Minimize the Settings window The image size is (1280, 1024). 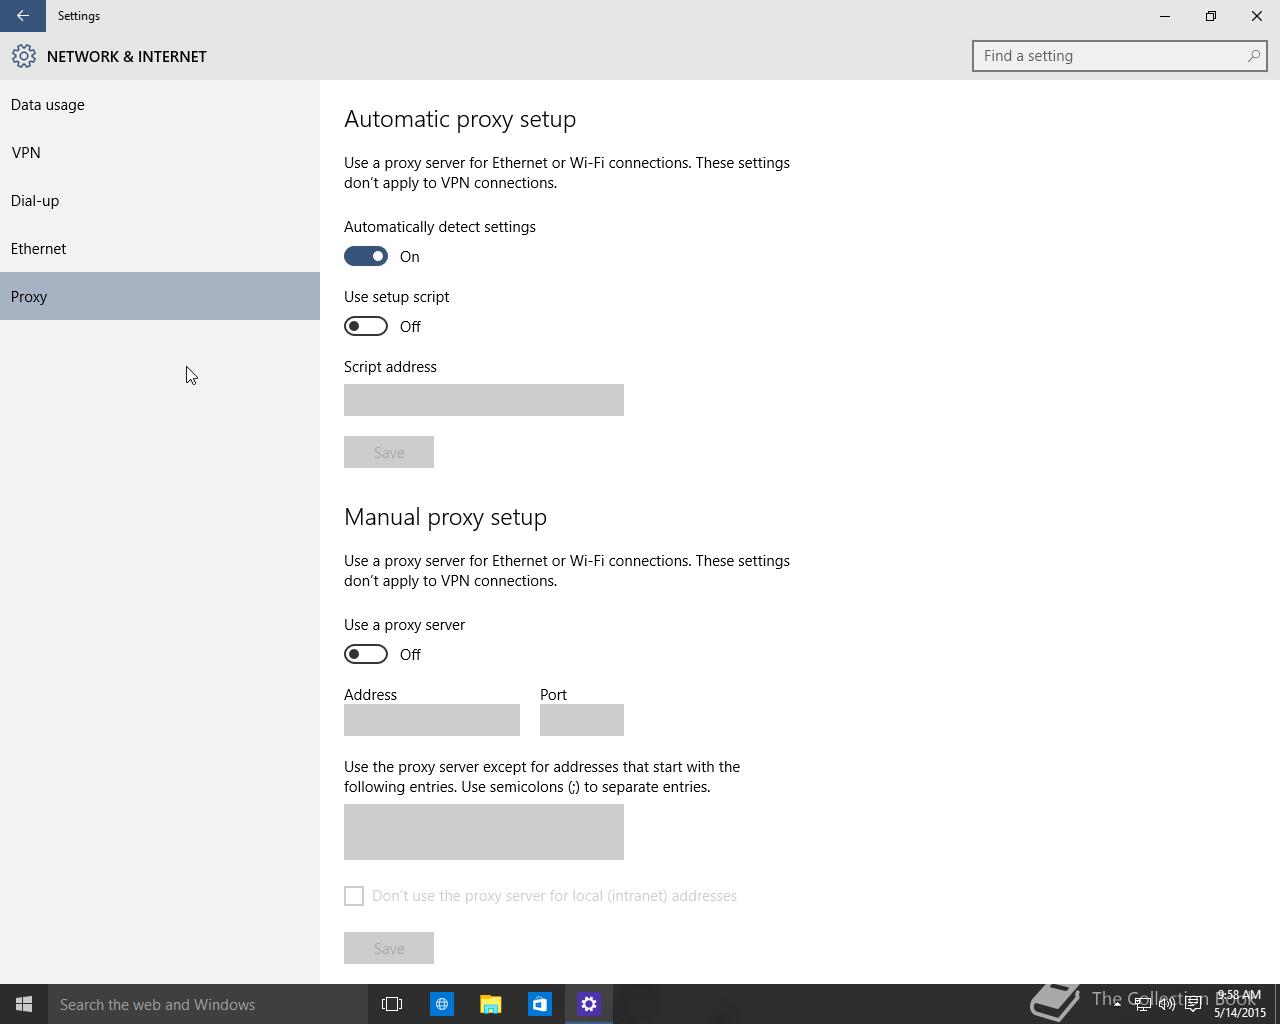(x=1165, y=16)
